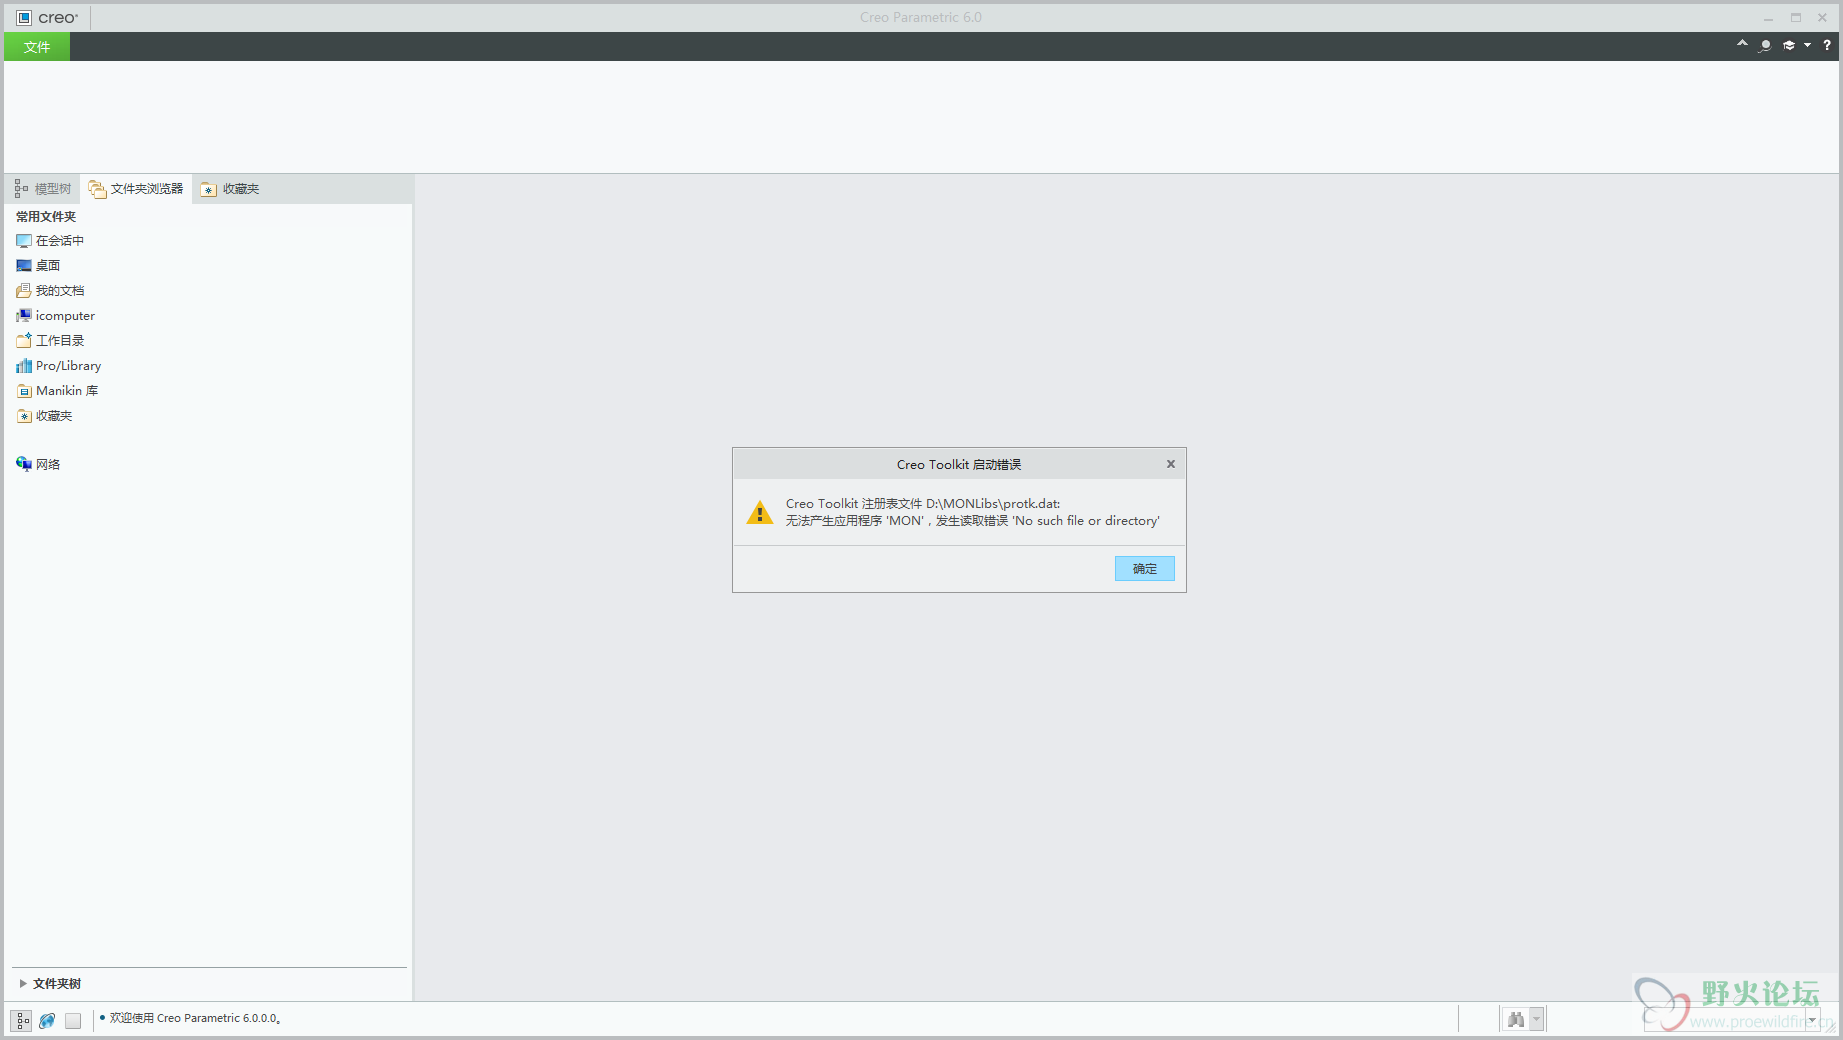Click the 'No such file or directory' error line
The width and height of the screenshot is (1843, 1040).
(972, 521)
